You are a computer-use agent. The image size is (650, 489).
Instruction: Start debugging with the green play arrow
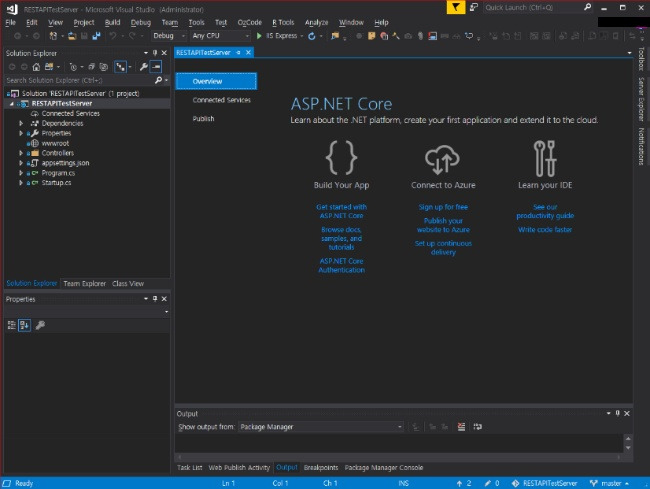[x=259, y=36]
